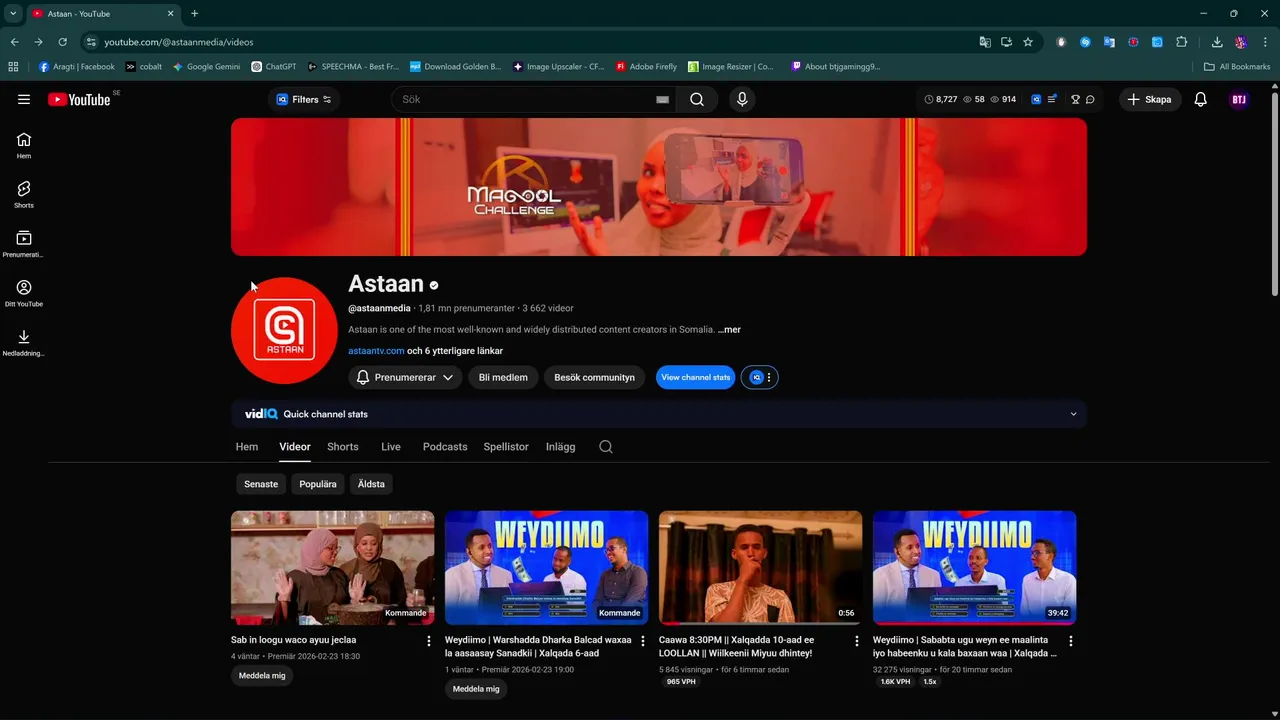This screenshot has width=1280, height=720.
Task: Open Shorts in the left sidebar
Action: coord(24,195)
